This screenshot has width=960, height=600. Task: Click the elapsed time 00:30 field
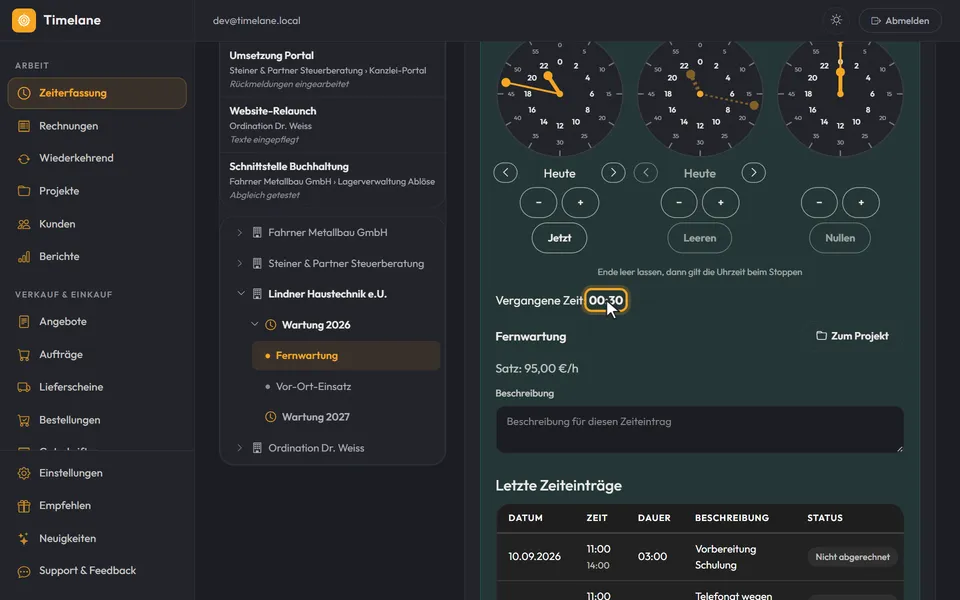[606, 301]
